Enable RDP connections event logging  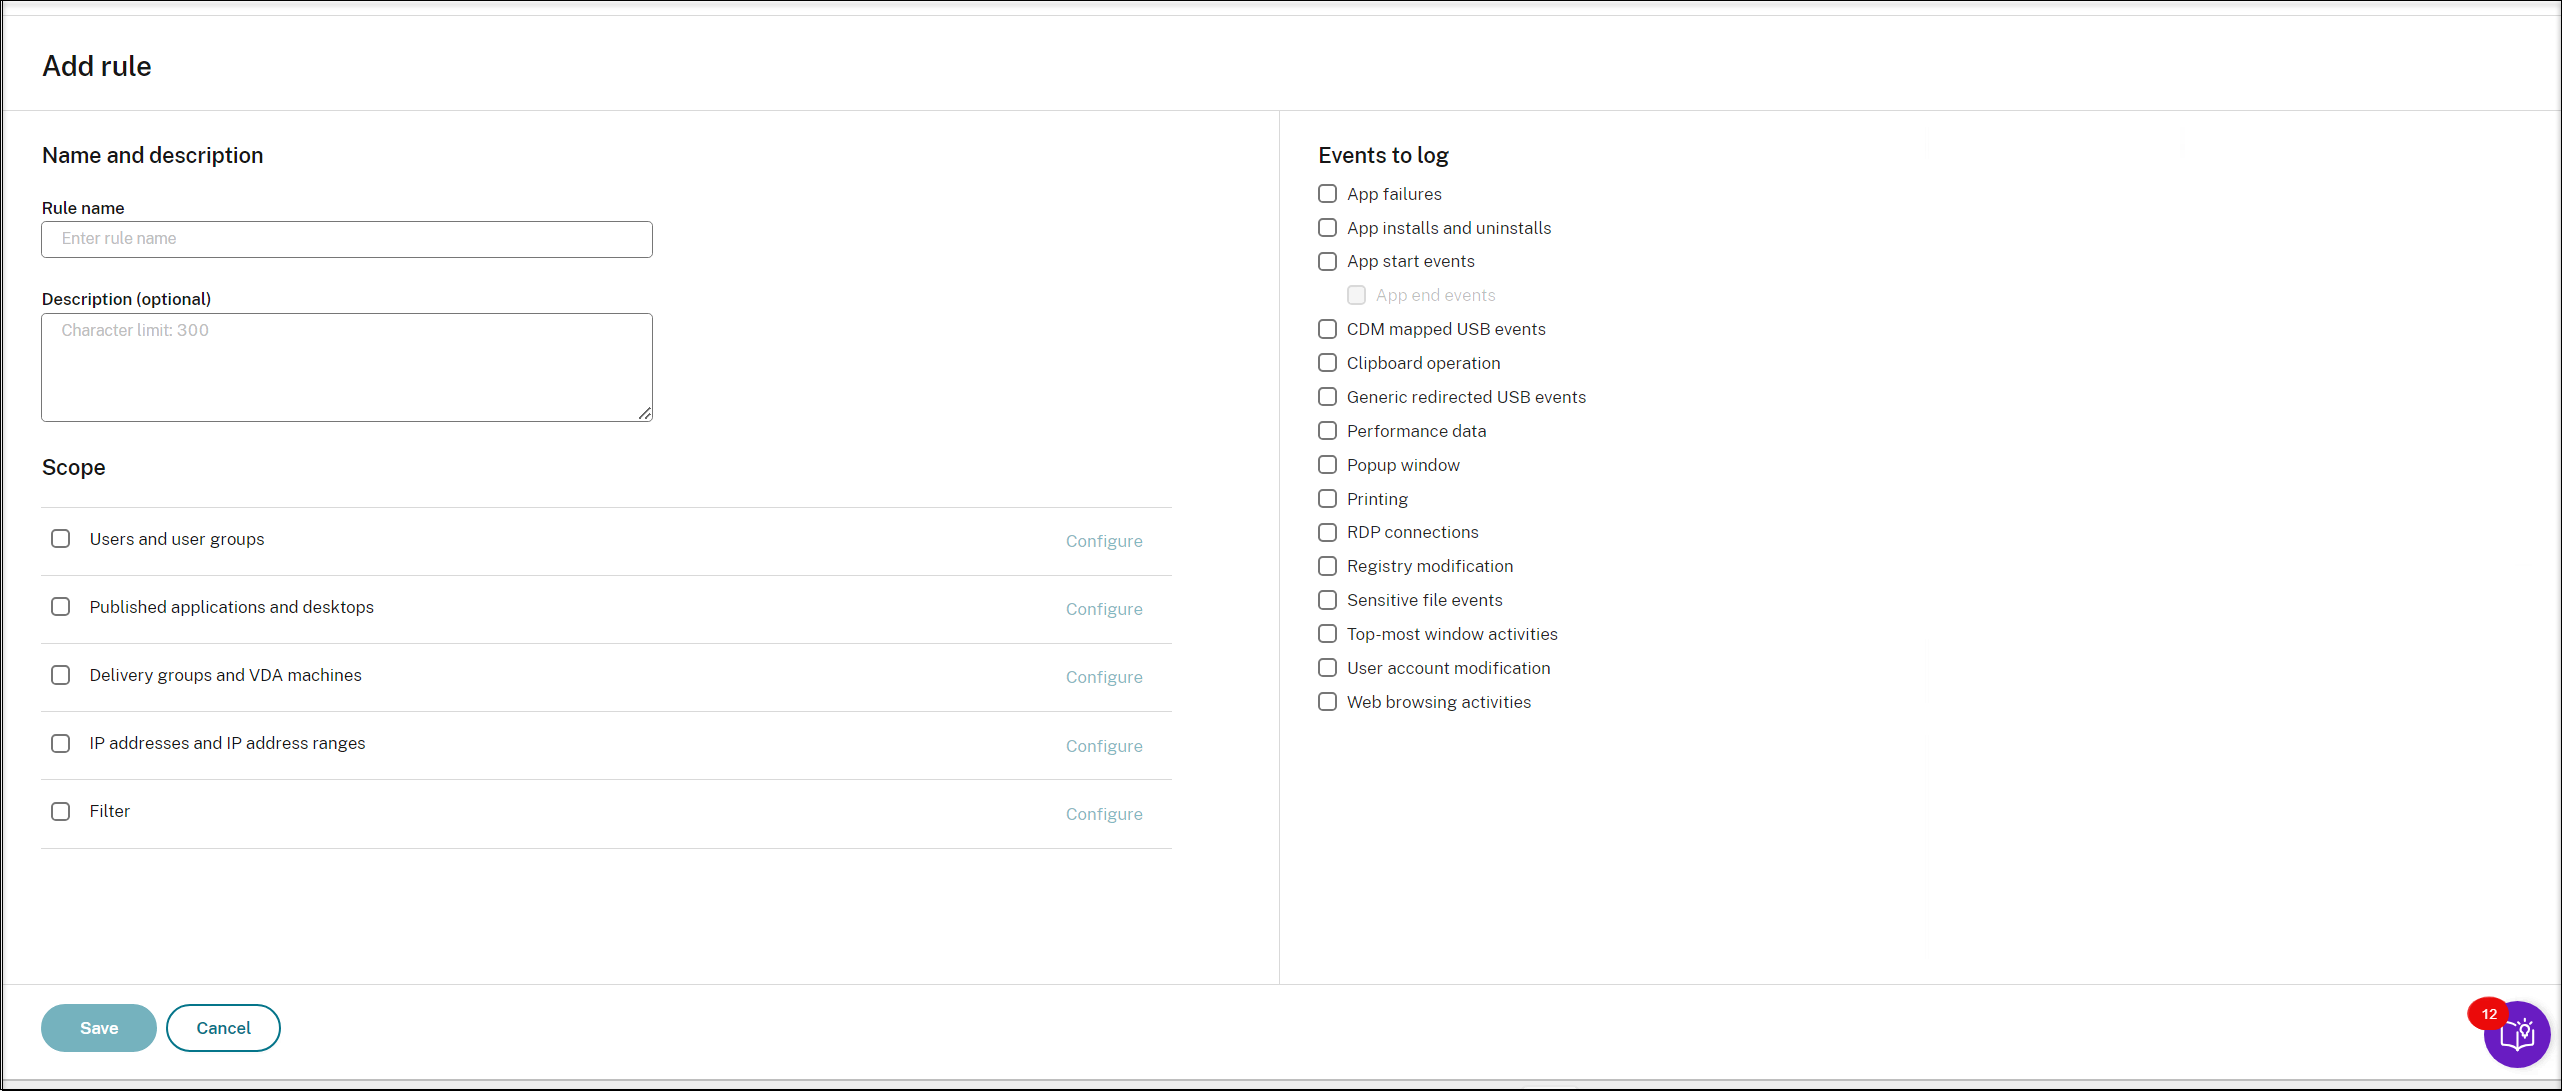[x=1325, y=532]
